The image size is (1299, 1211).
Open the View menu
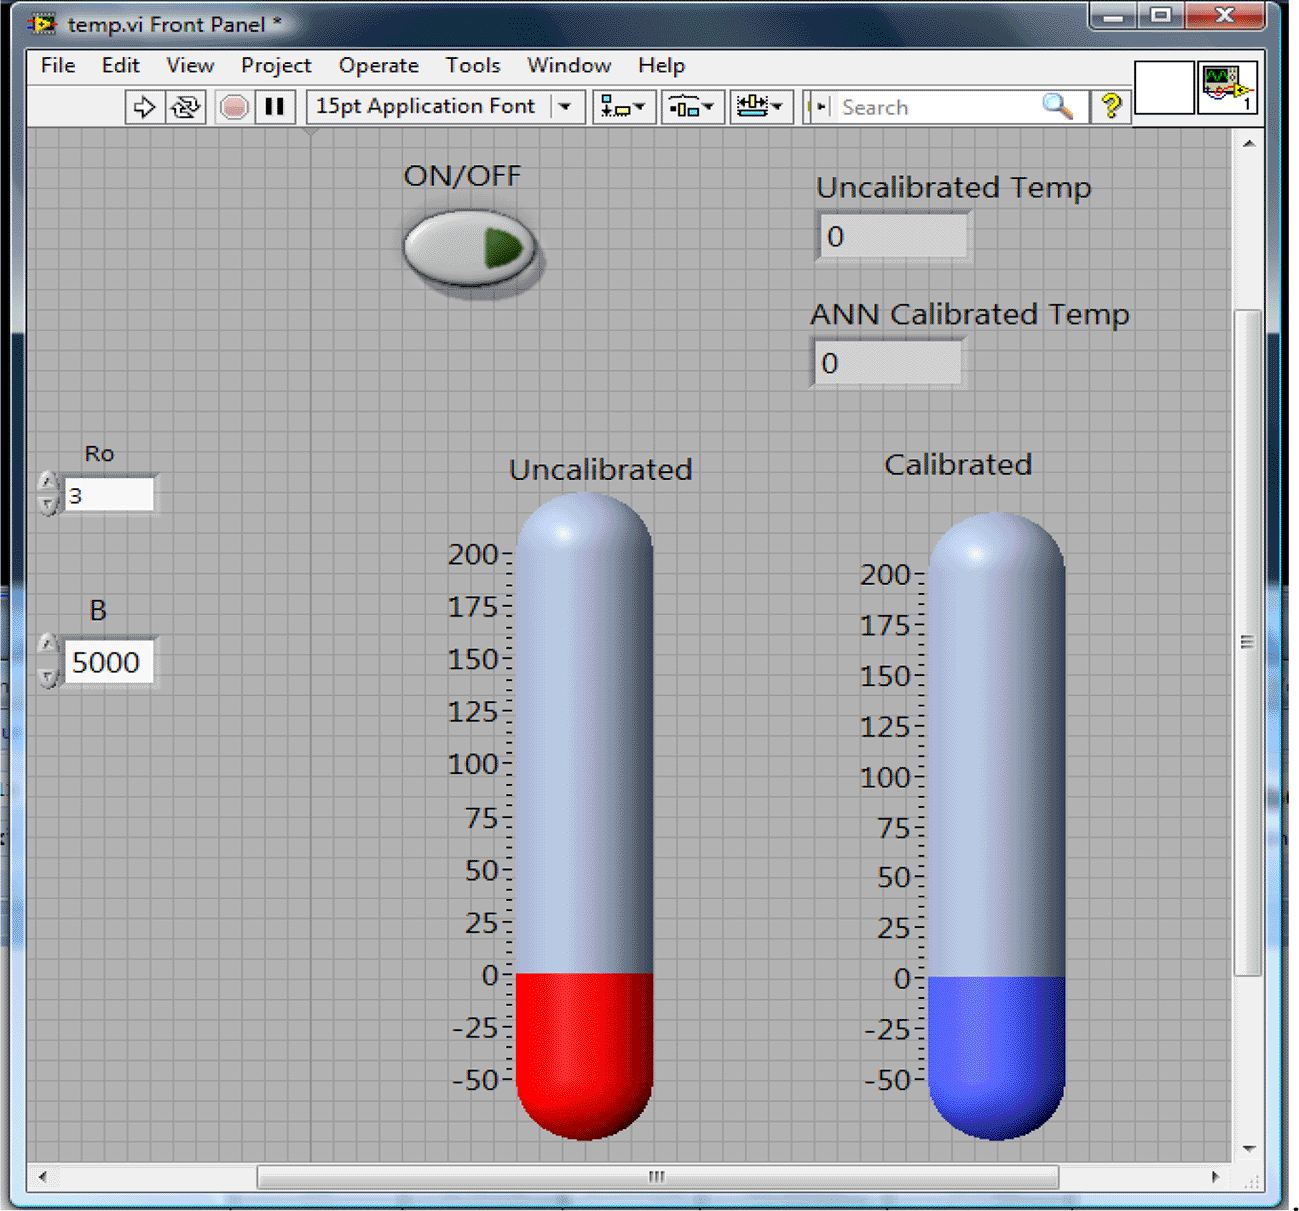point(190,66)
